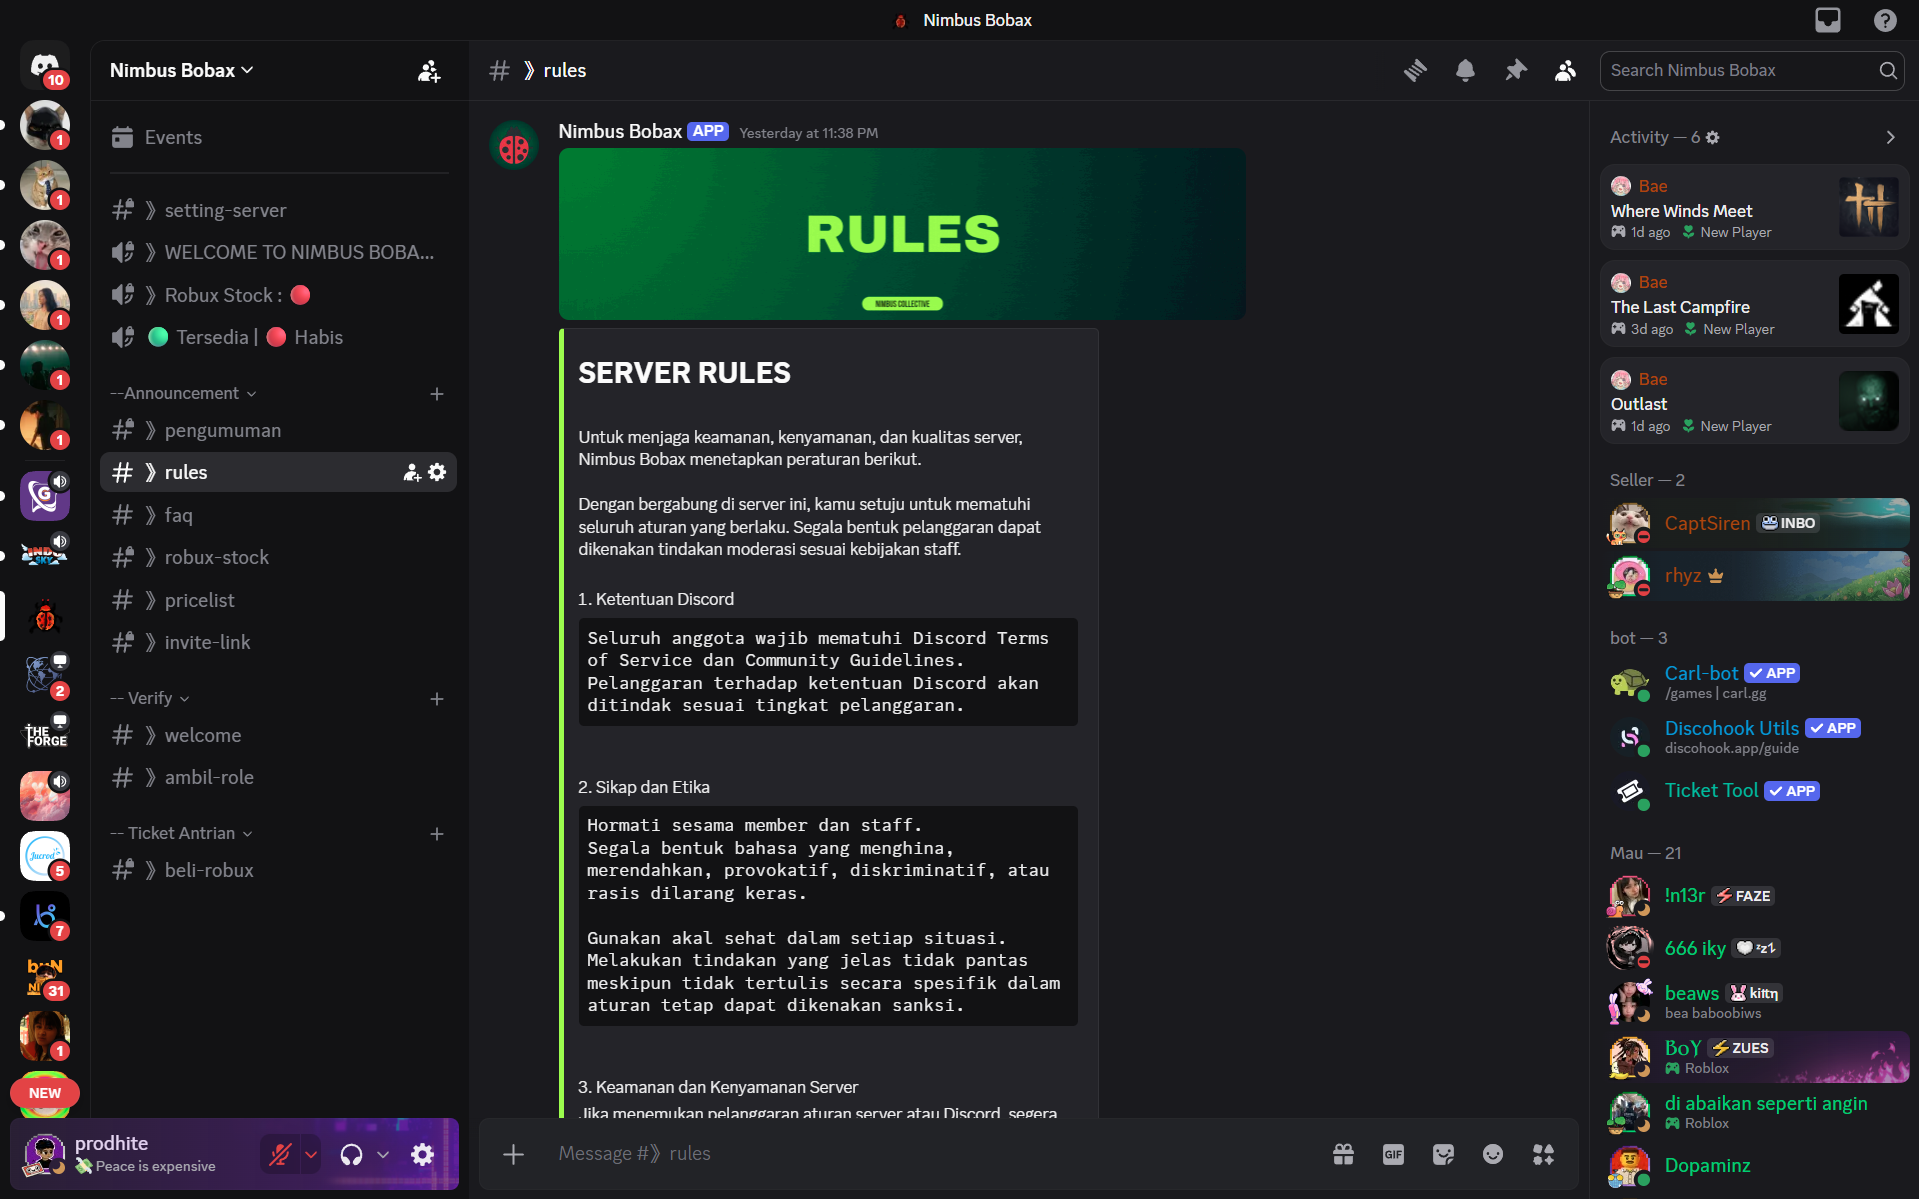Invite members using header add-person icon
Screen dimensions: 1919x1199
[x=429, y=71]
